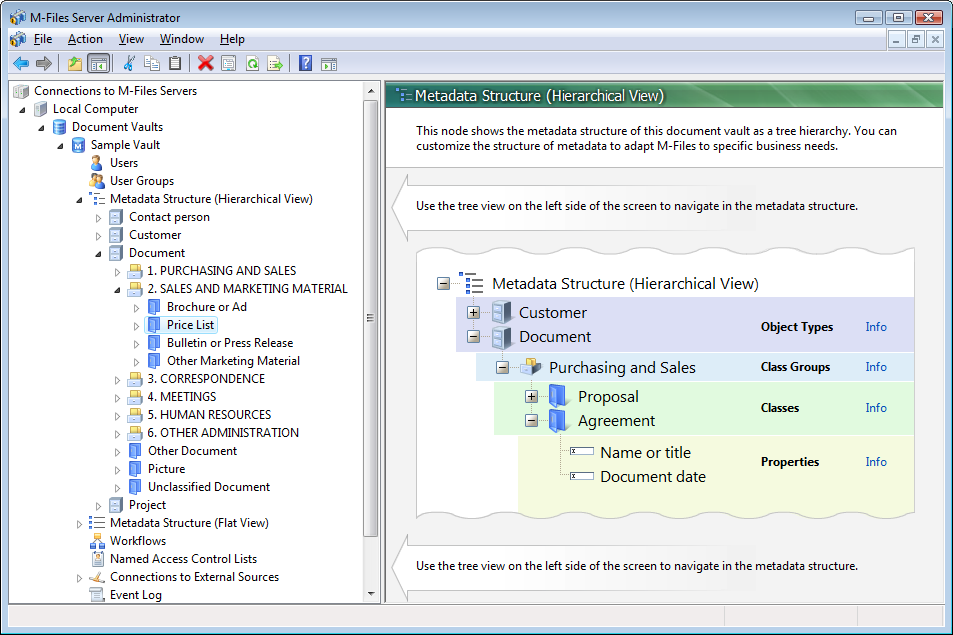The image size is (953, 635).
Task: Click the Paste clipboard icon
Action: (175, 63)
